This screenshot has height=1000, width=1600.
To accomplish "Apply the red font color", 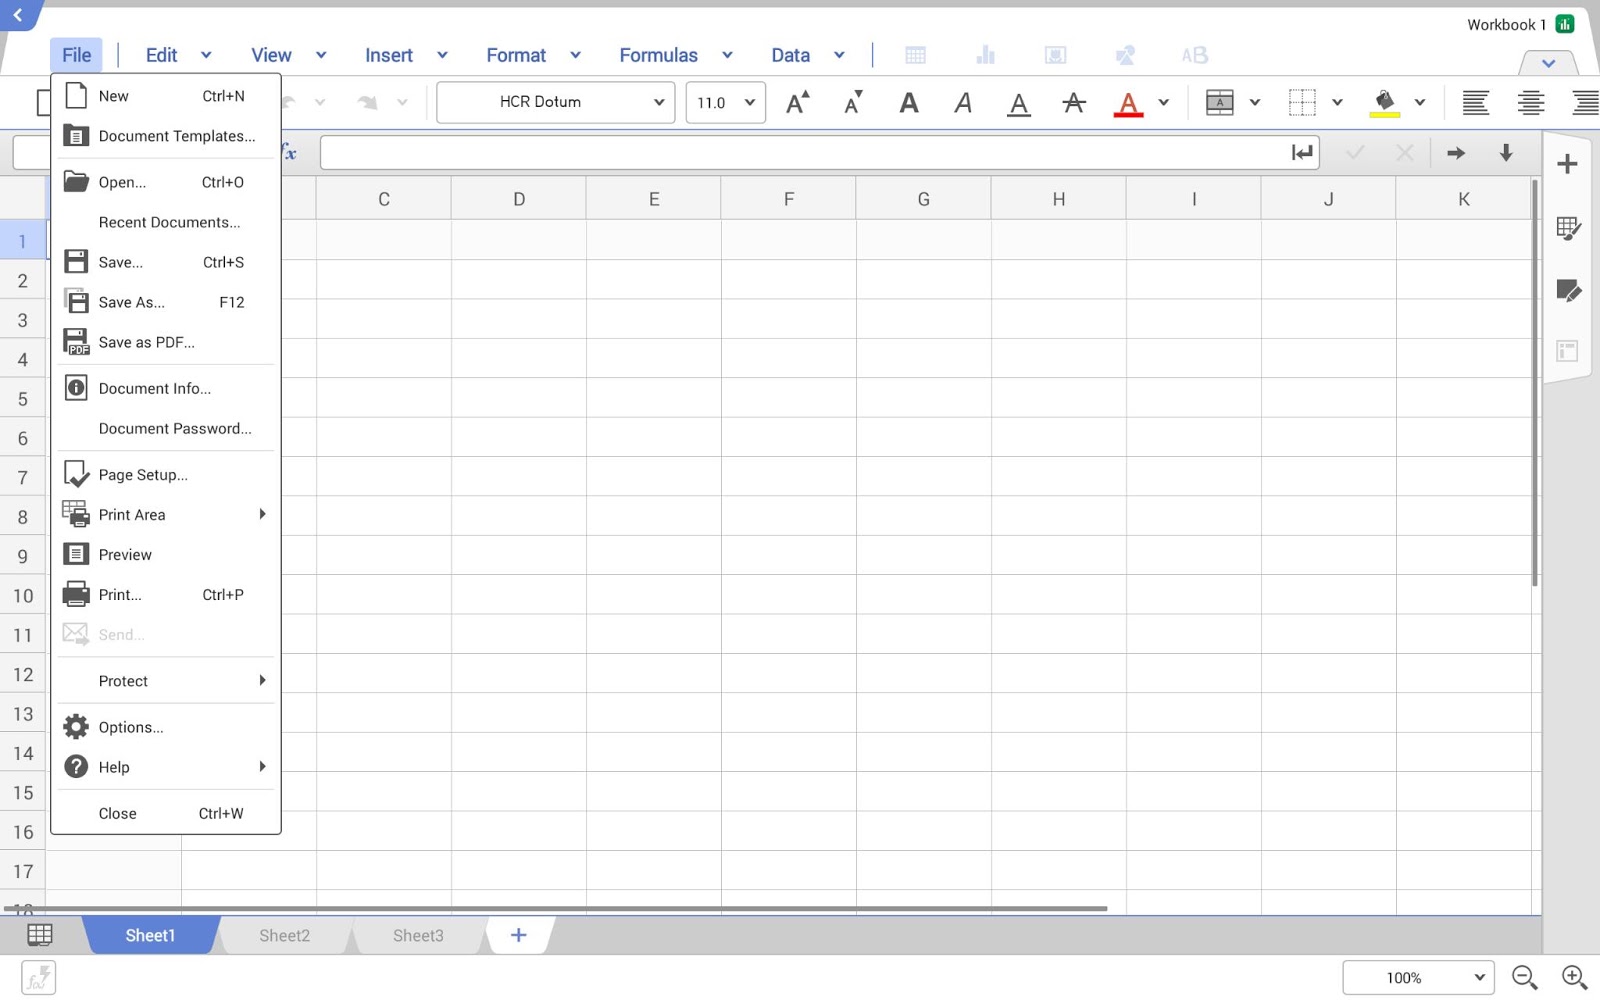I will coord(1128,103).
